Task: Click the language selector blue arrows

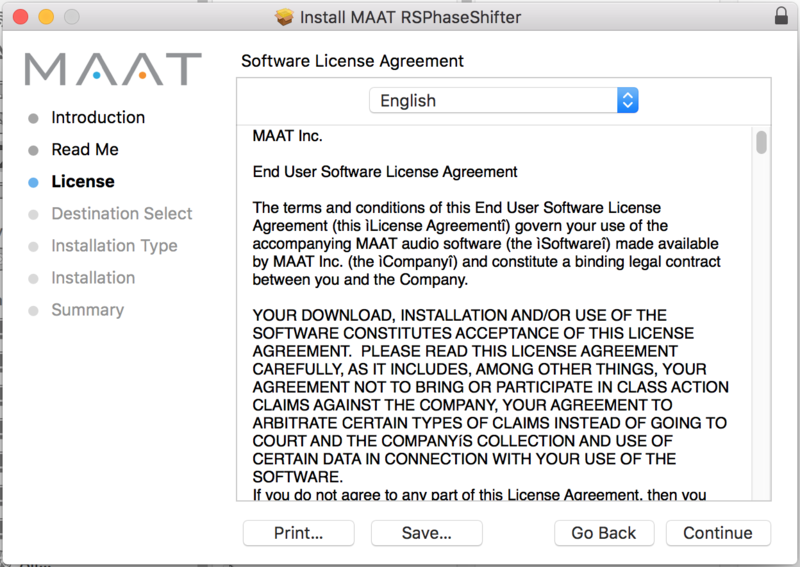Action: [x=627, y=100]
